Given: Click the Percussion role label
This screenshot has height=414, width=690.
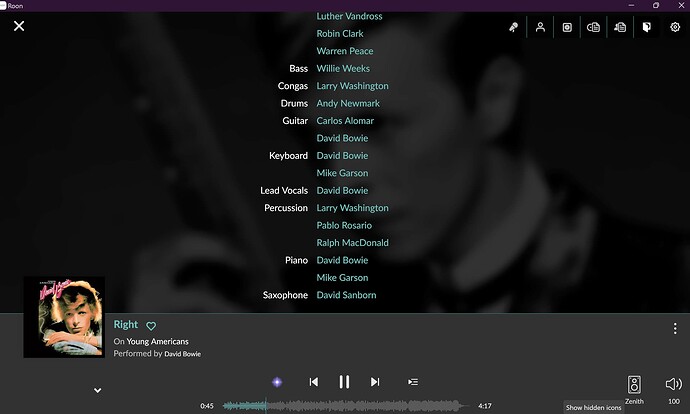Looking at the screenshot, I should click(x=286, y=208).
